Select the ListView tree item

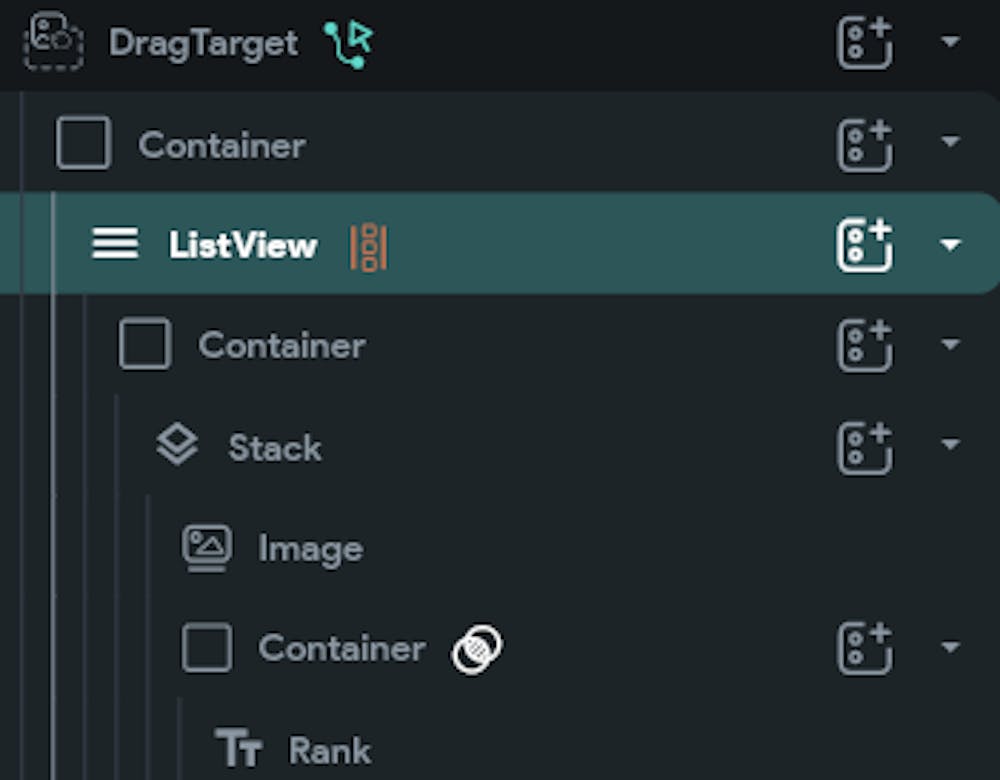[x=242, y=246]
